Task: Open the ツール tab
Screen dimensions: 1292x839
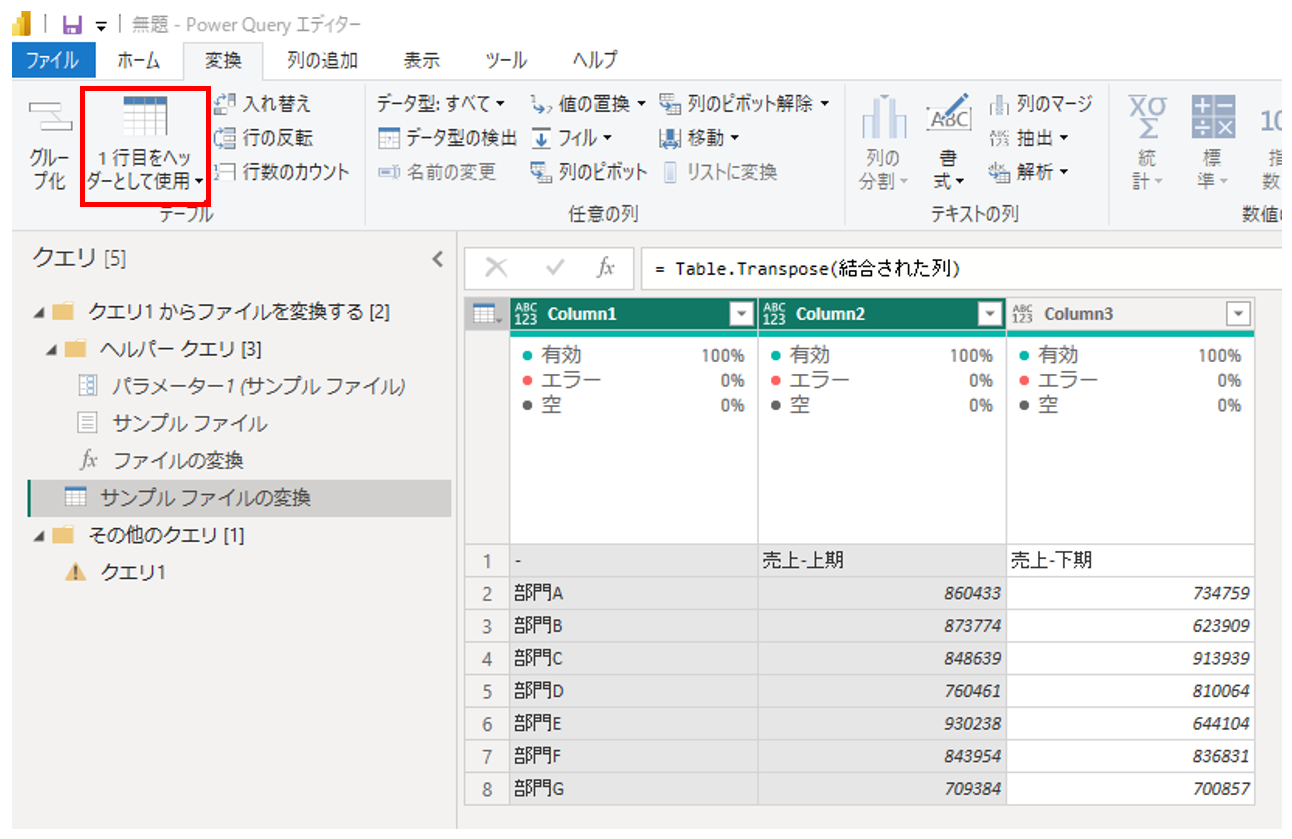Action: pyautogui.click(x=506, y=60)
